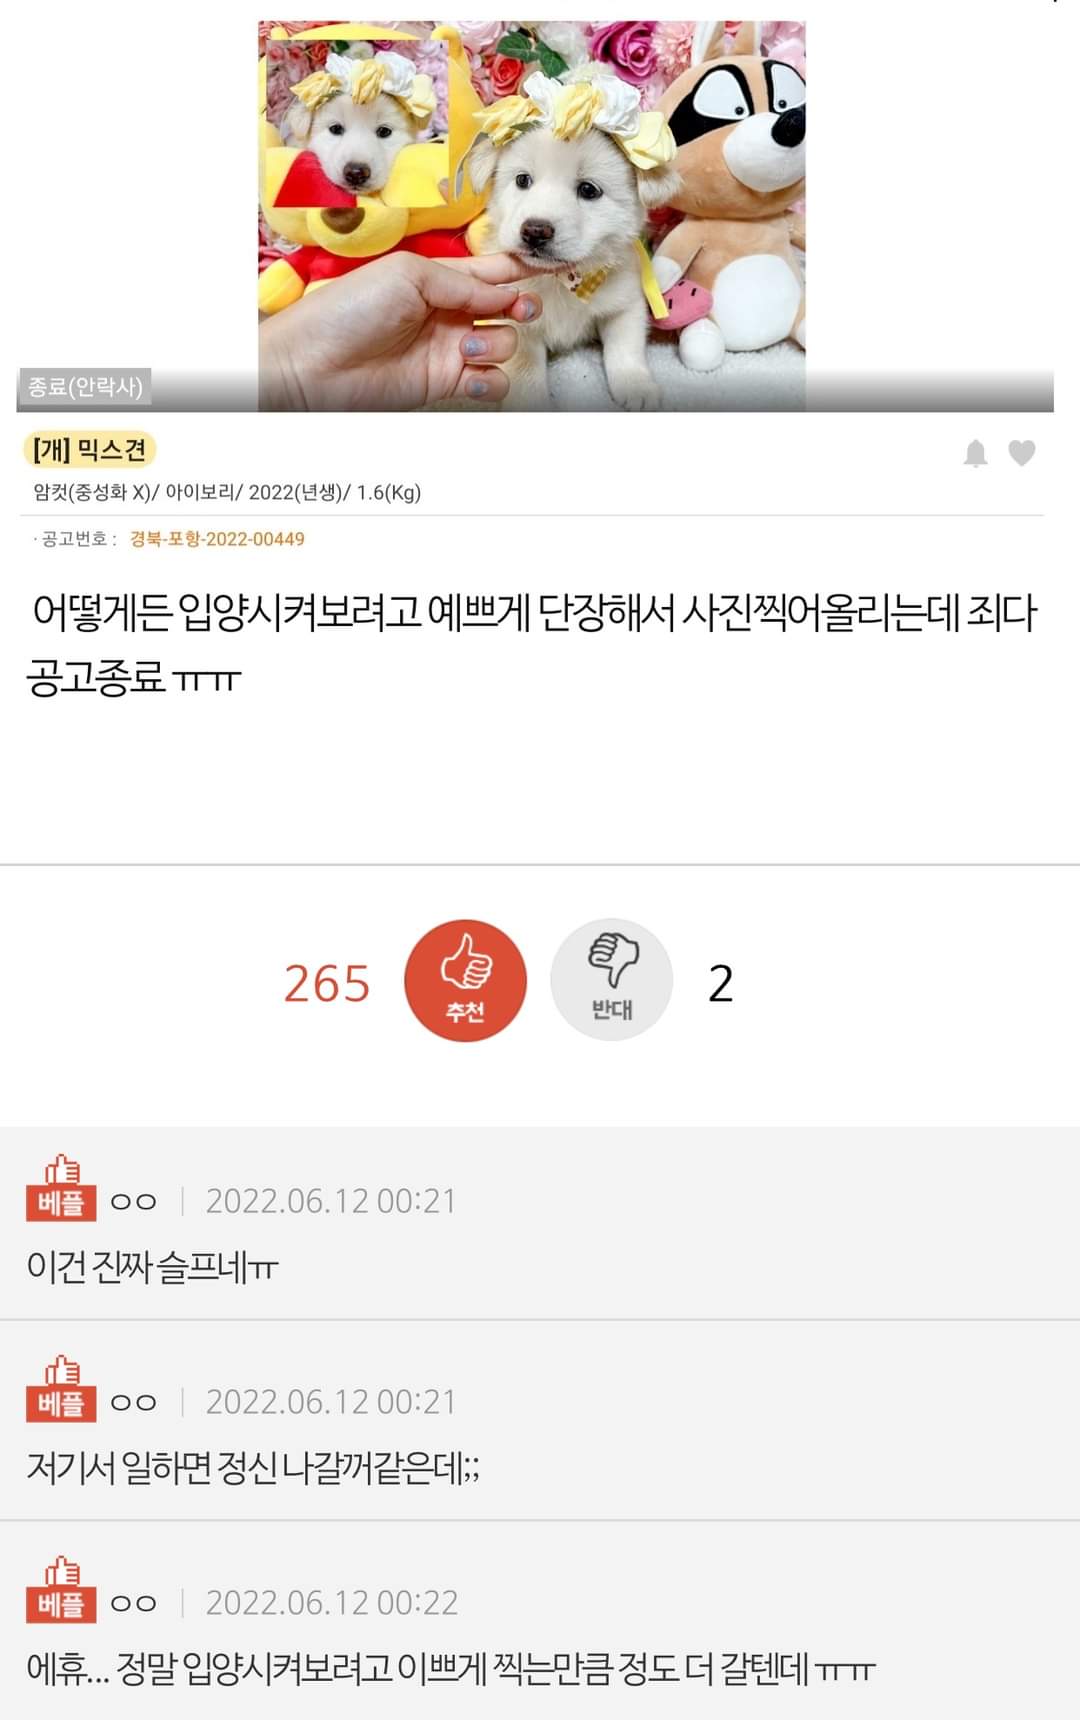Click the recommend count 265
Image resolution: width=1080 pixels, height=1720 pixels.
327,983
